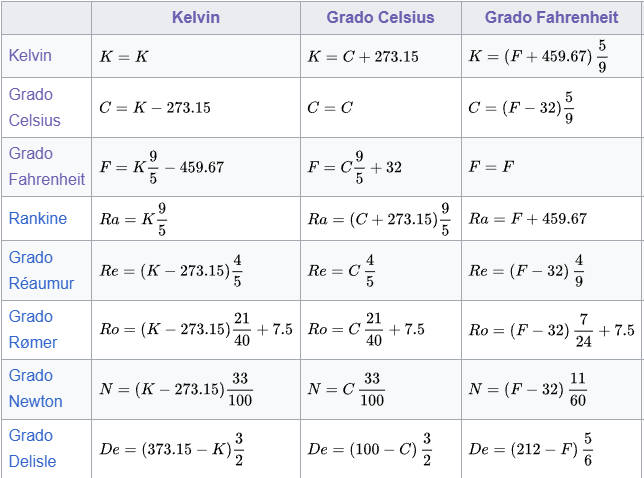Open the Kelvin column header link
Viewport: 644px width, 478px height.
click(196, 18)
